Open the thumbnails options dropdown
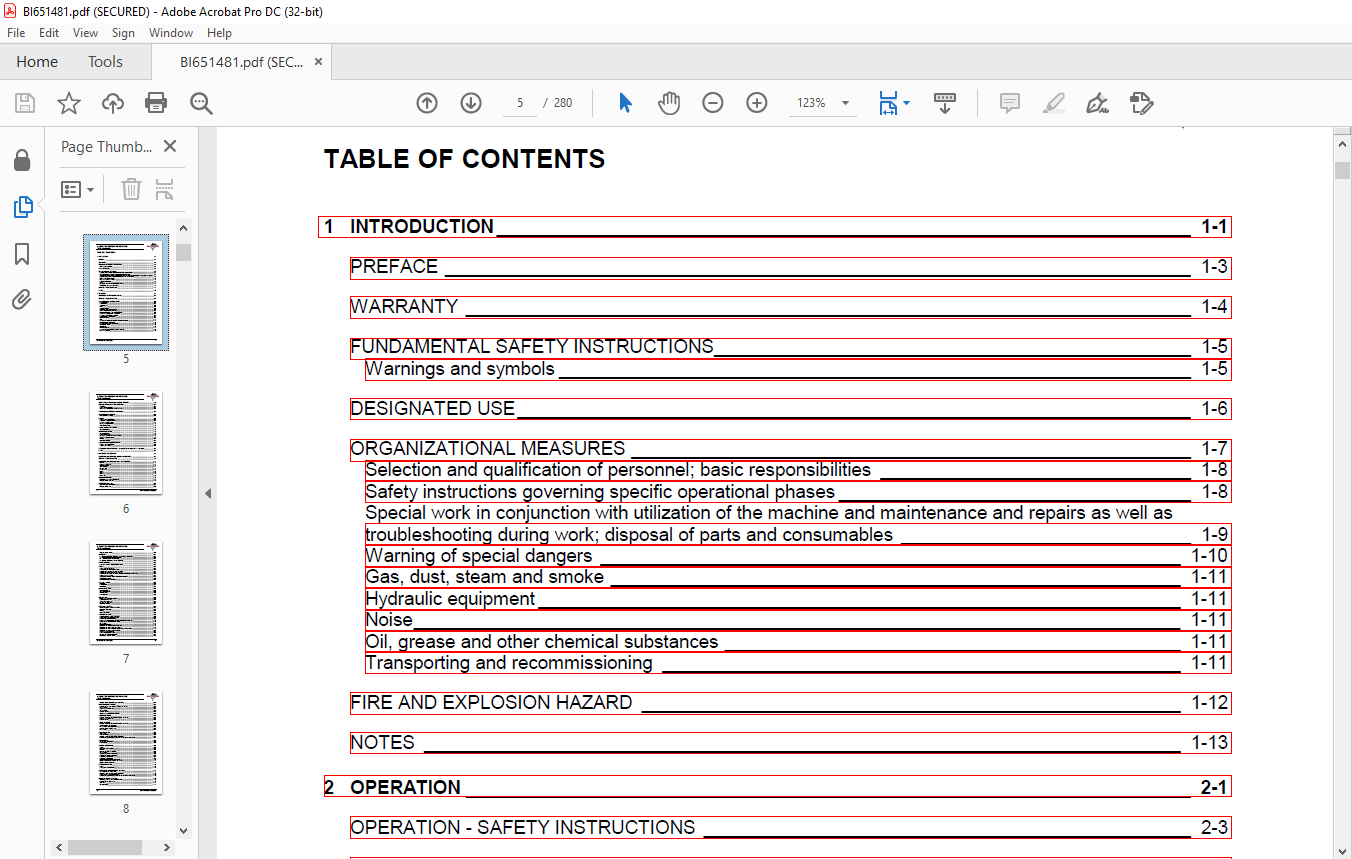Viewport: 1352px width, 859px height. (x=78, y=189)
